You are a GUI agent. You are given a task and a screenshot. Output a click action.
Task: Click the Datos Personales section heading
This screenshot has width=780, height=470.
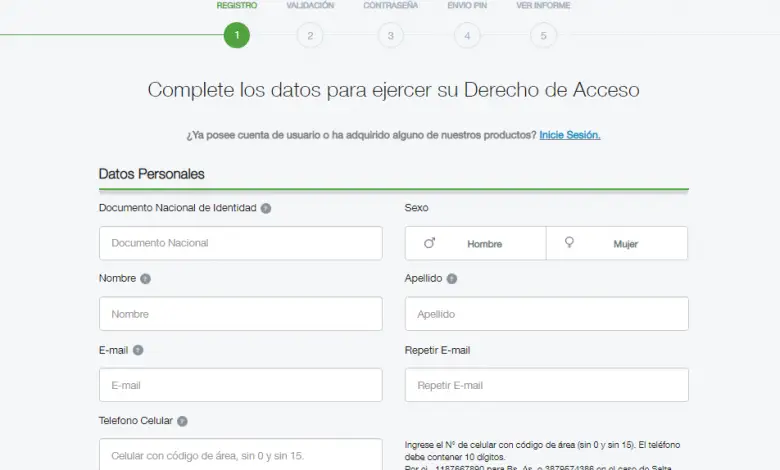point(152,174)
